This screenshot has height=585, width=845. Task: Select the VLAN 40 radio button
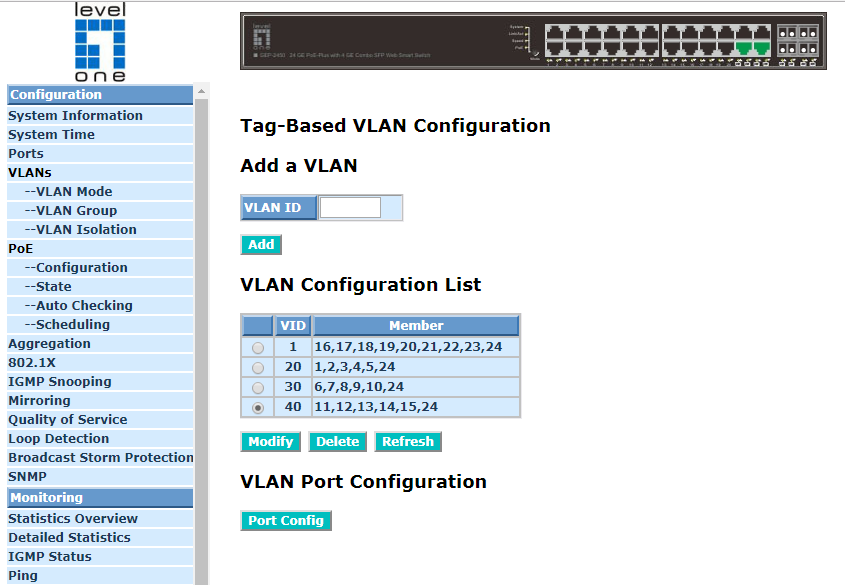[259, 408]
